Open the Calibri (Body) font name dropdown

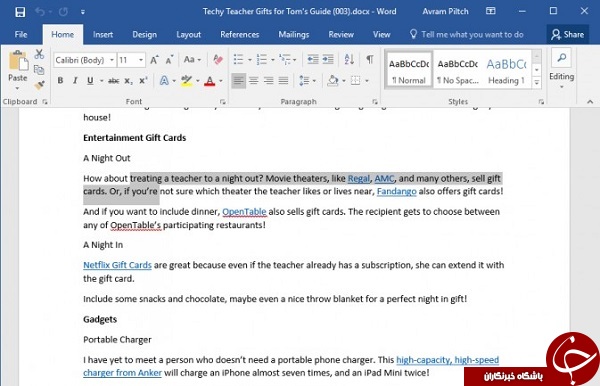click(112, 60)
